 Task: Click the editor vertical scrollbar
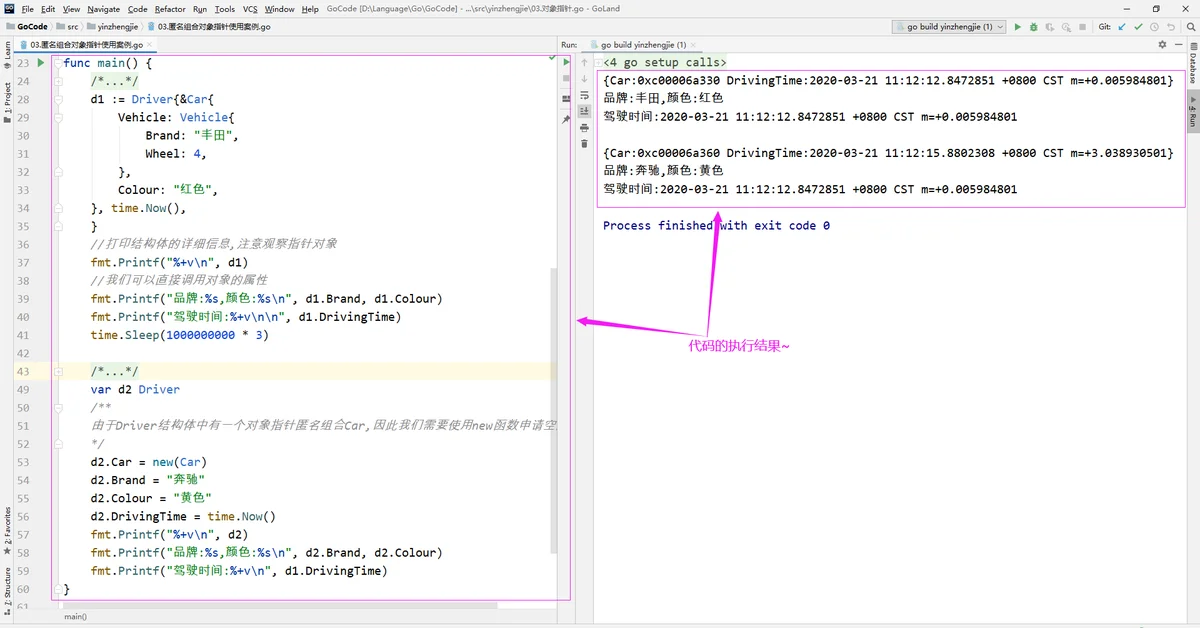553,410
